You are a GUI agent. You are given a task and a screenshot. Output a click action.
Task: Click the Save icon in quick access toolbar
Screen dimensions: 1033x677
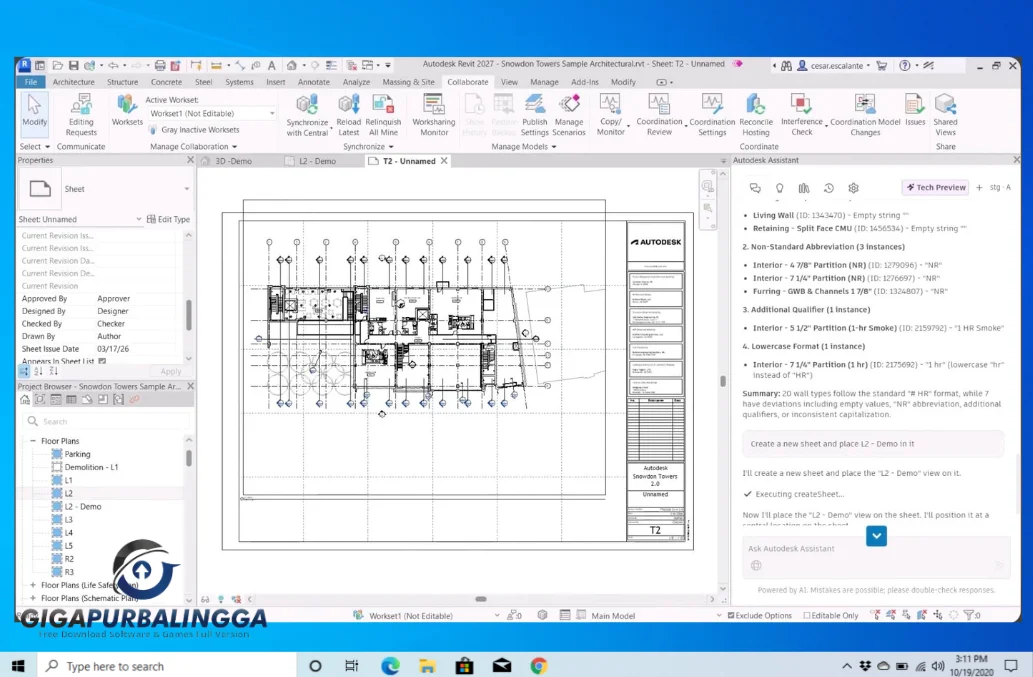73,65
